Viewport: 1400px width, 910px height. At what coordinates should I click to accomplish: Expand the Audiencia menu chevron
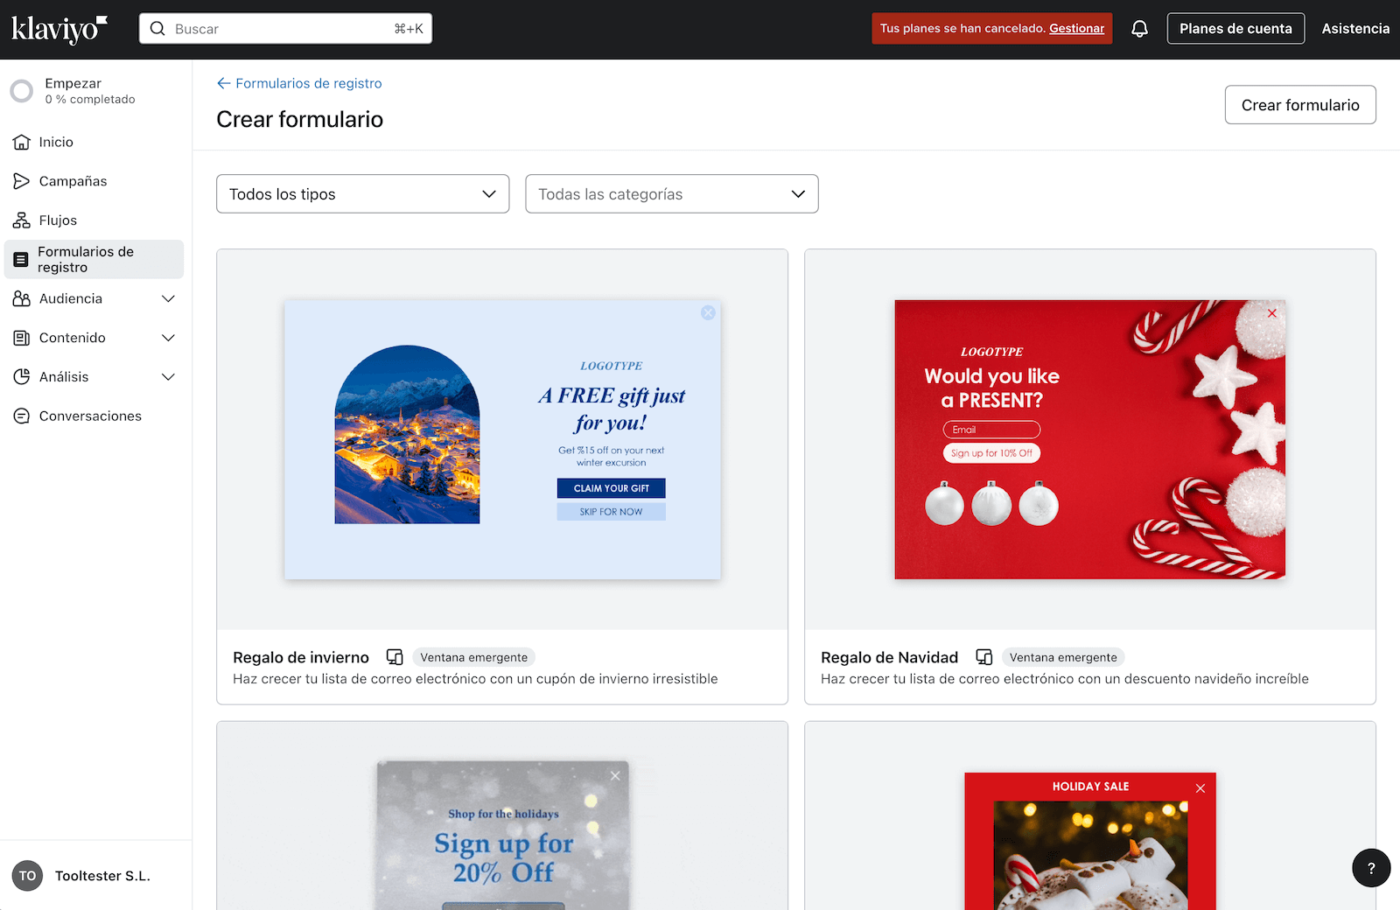168,298
